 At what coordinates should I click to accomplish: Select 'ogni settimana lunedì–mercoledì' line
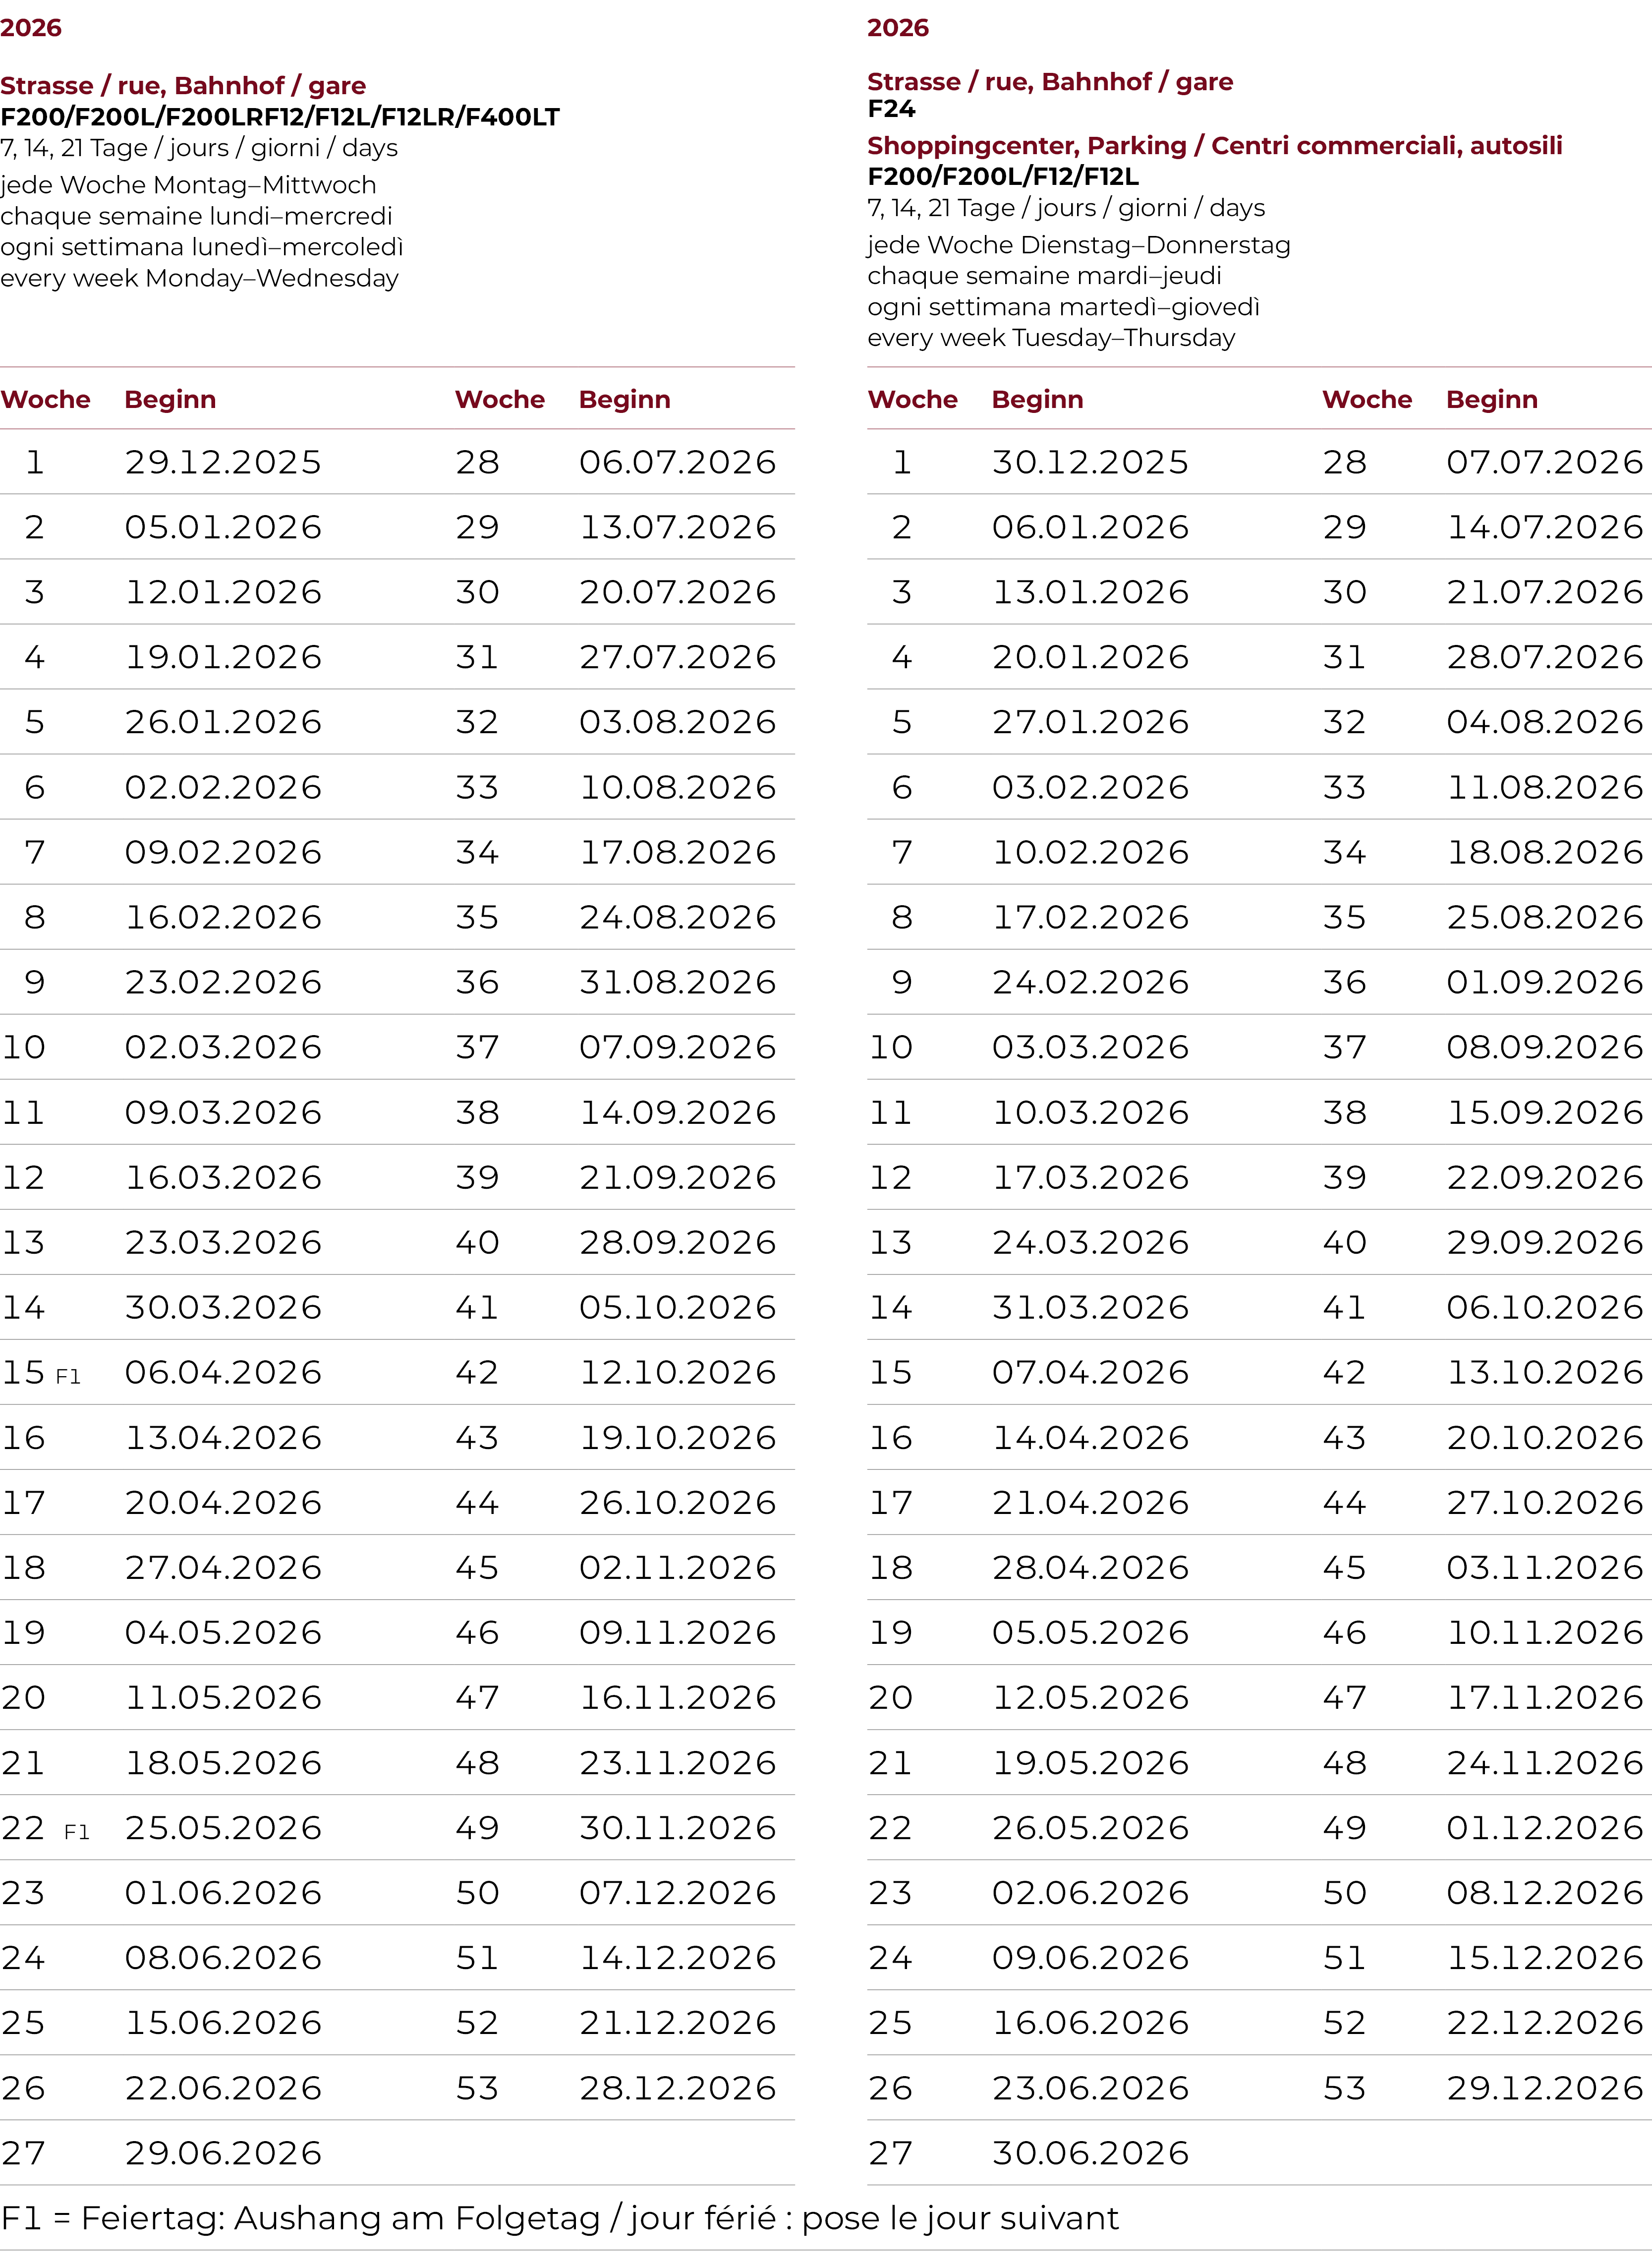202,247
